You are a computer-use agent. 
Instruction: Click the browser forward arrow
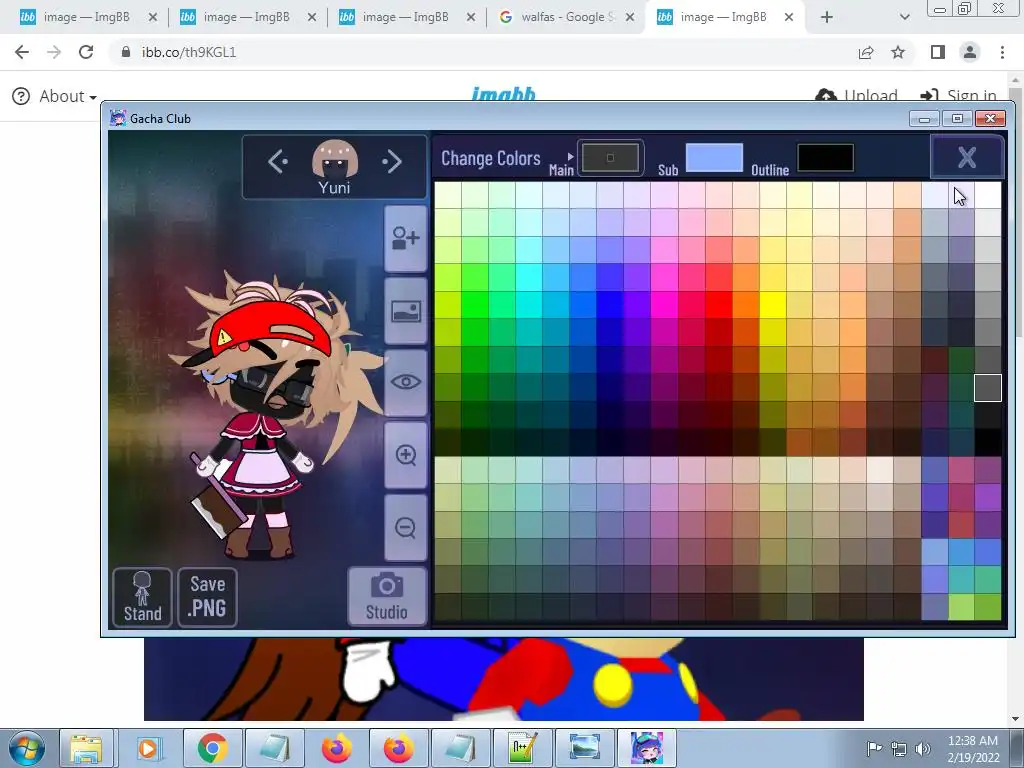point(54,52)
